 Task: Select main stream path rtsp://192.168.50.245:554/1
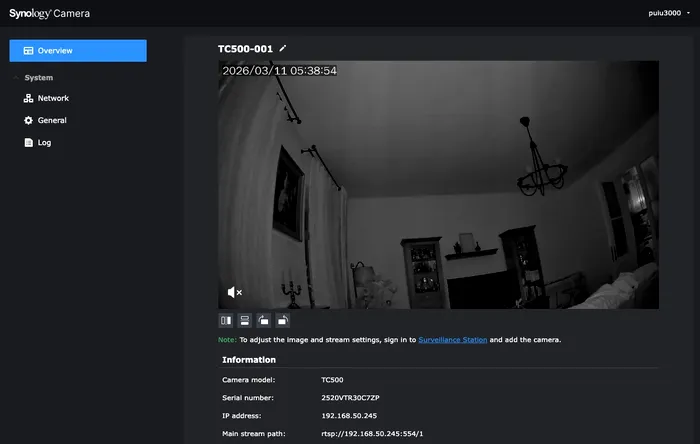point(372,433)
